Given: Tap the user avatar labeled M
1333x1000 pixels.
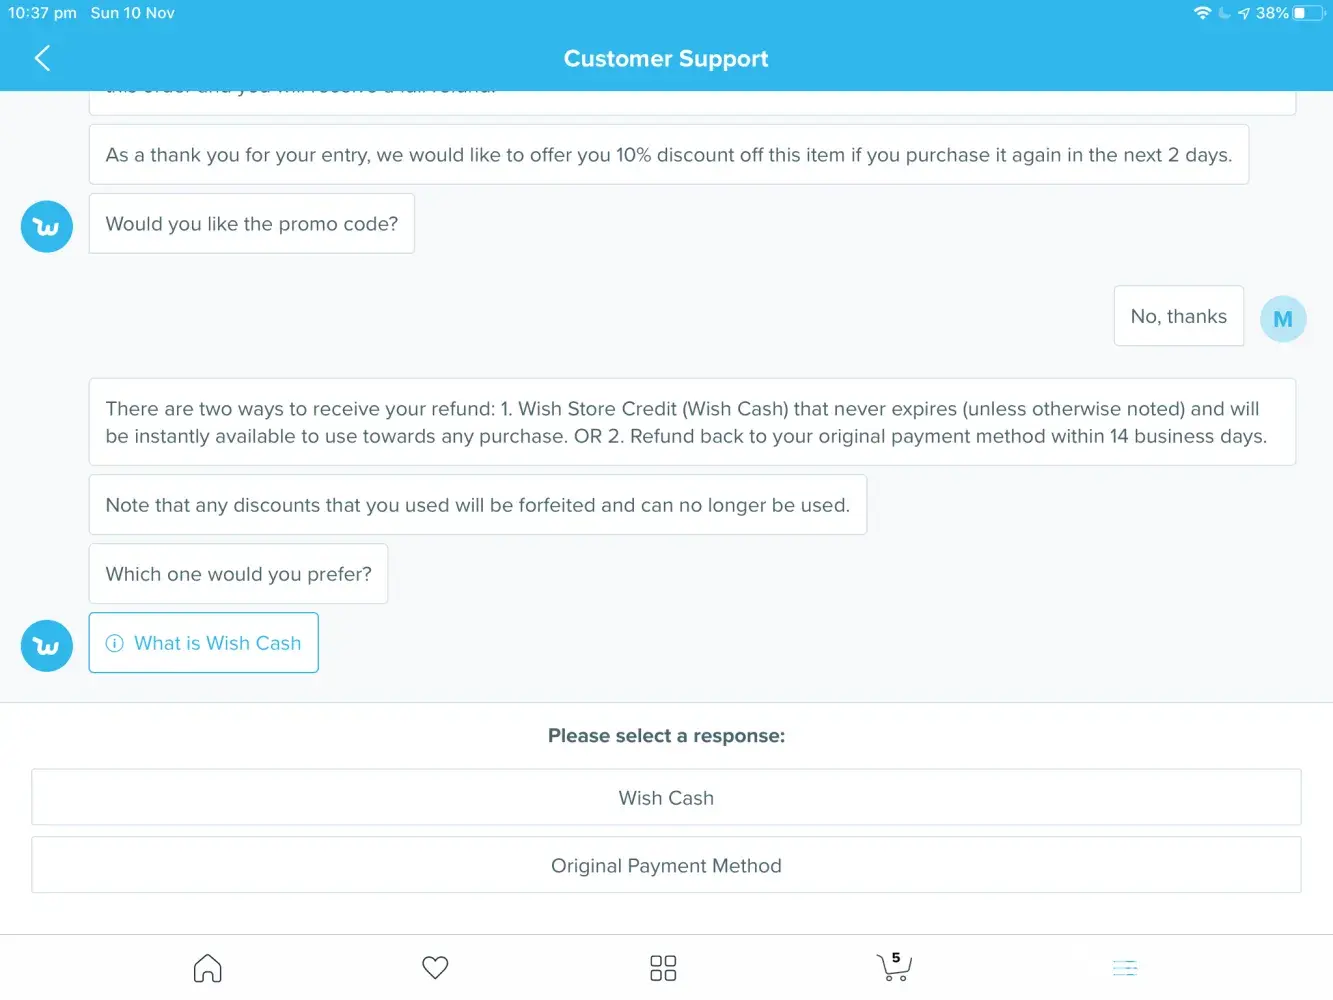Looking at the screenshot, I should tap(1283, 319).
